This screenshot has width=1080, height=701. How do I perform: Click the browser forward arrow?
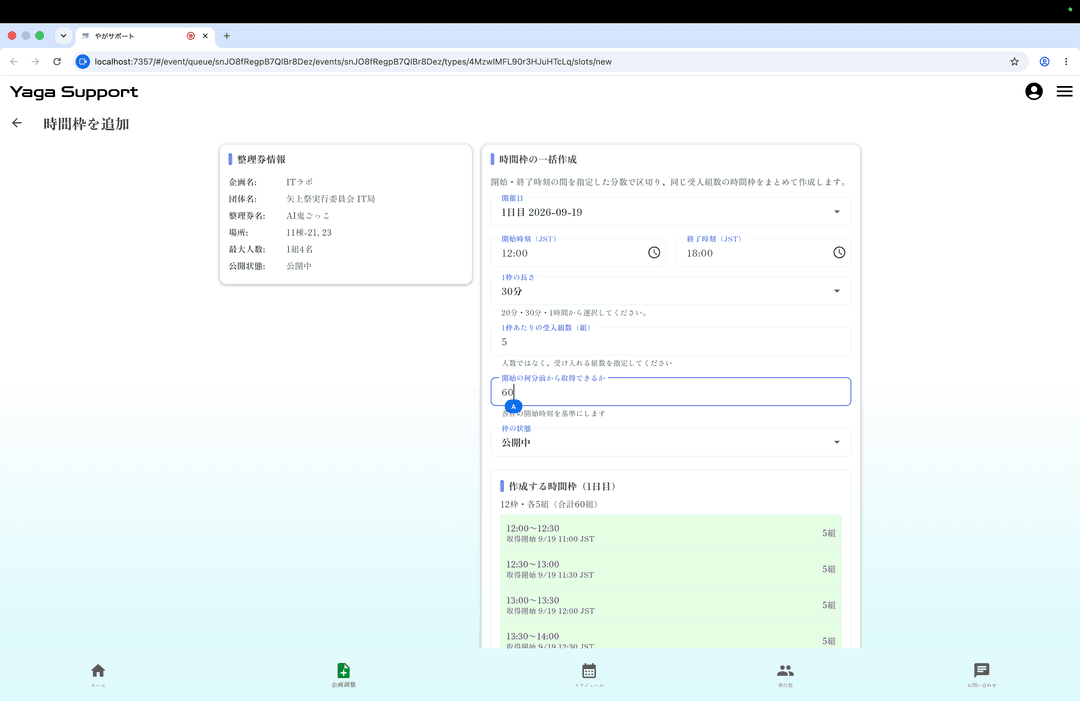coord(35,61)
